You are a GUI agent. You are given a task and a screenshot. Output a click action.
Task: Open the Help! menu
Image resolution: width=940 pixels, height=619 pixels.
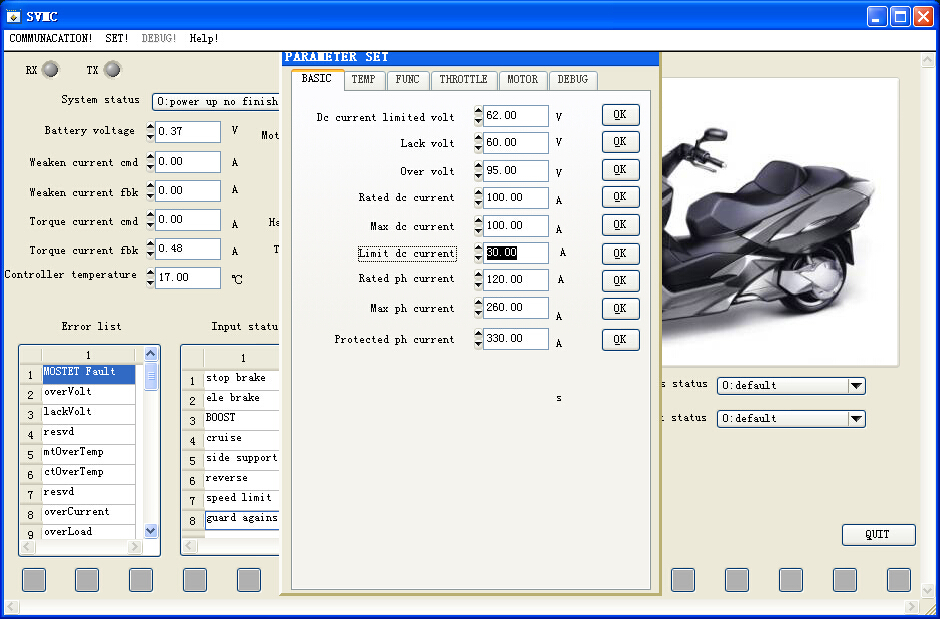204,38
